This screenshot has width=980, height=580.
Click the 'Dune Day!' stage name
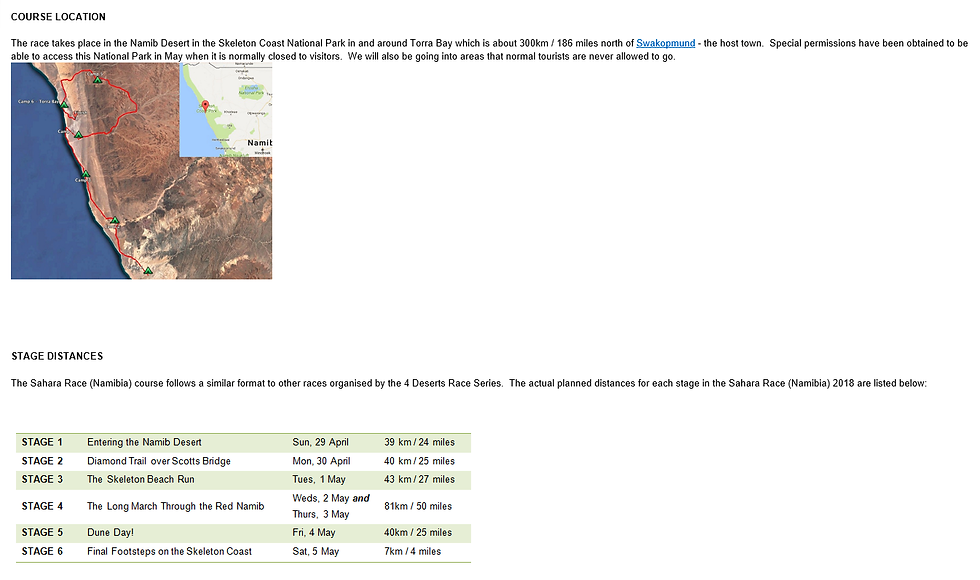point(110,532)
